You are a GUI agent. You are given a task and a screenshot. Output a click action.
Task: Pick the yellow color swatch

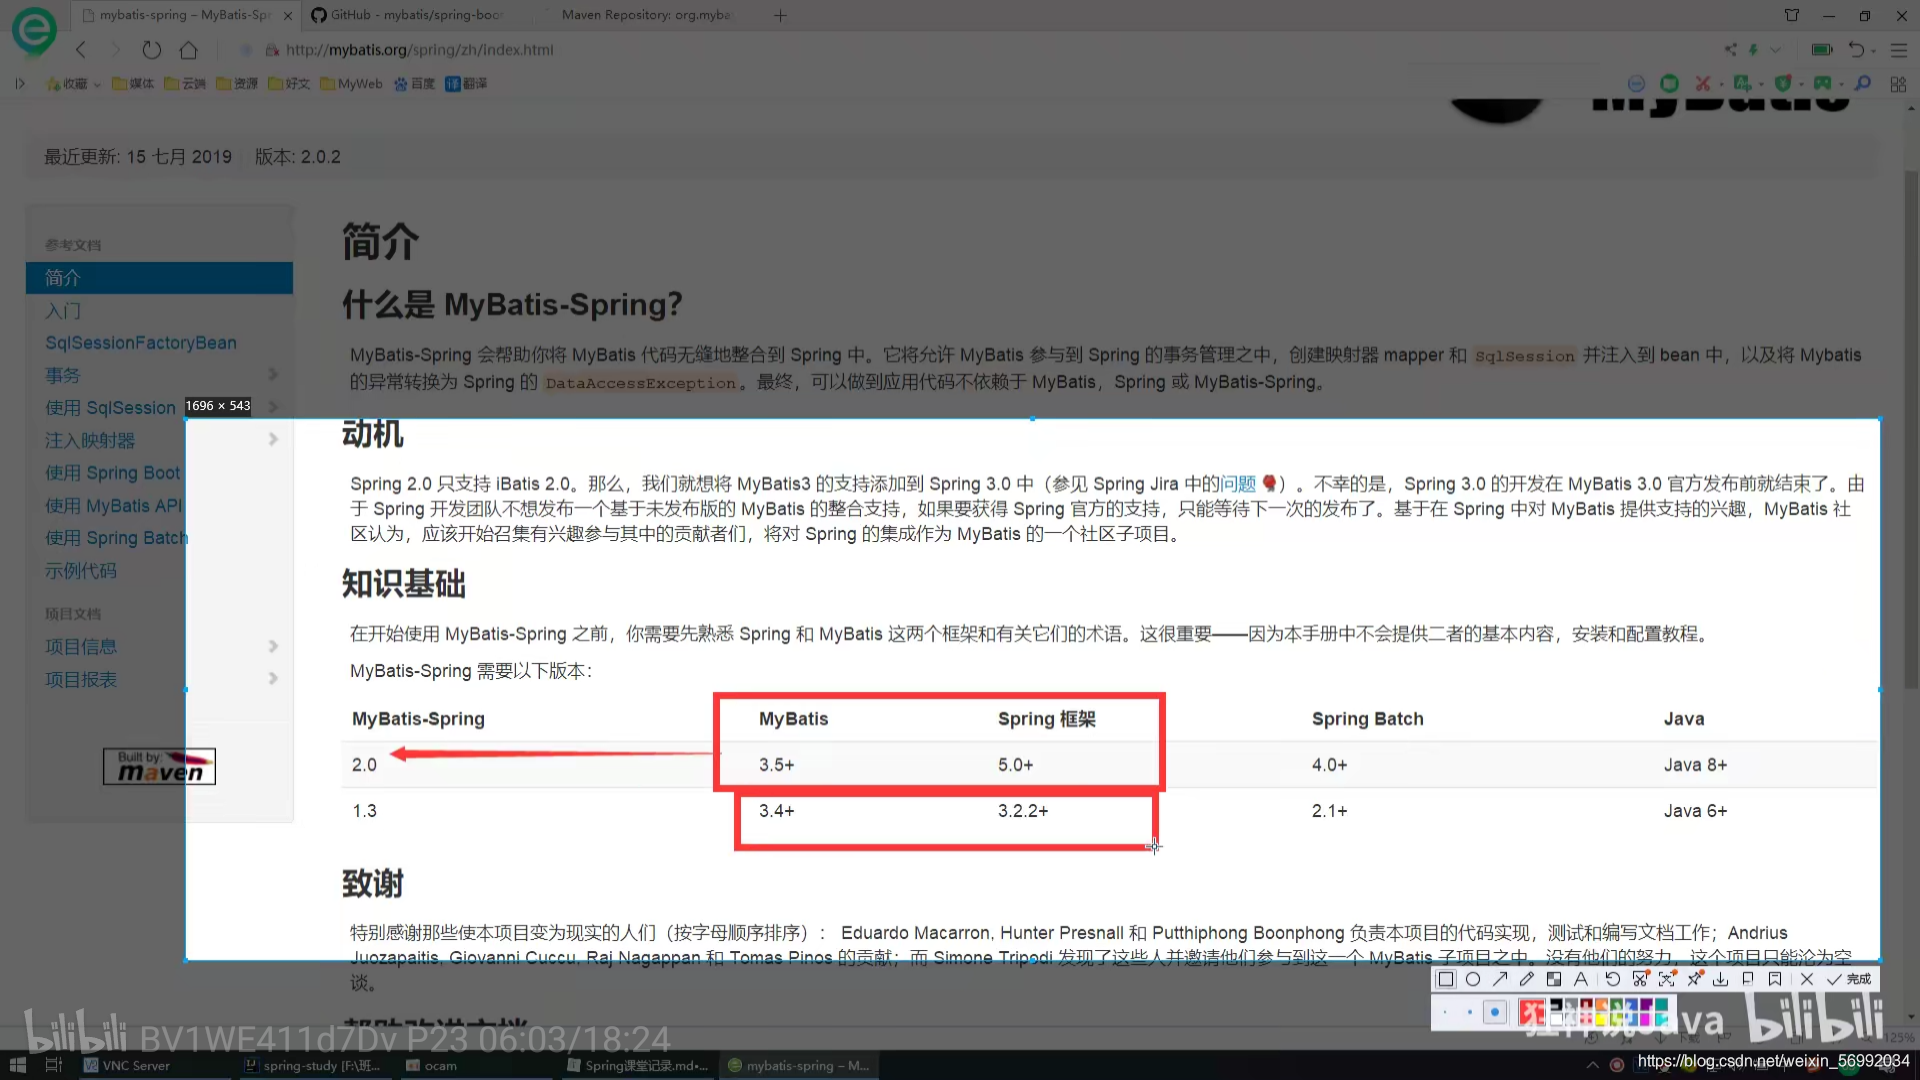click(x=1601, y=1020)
